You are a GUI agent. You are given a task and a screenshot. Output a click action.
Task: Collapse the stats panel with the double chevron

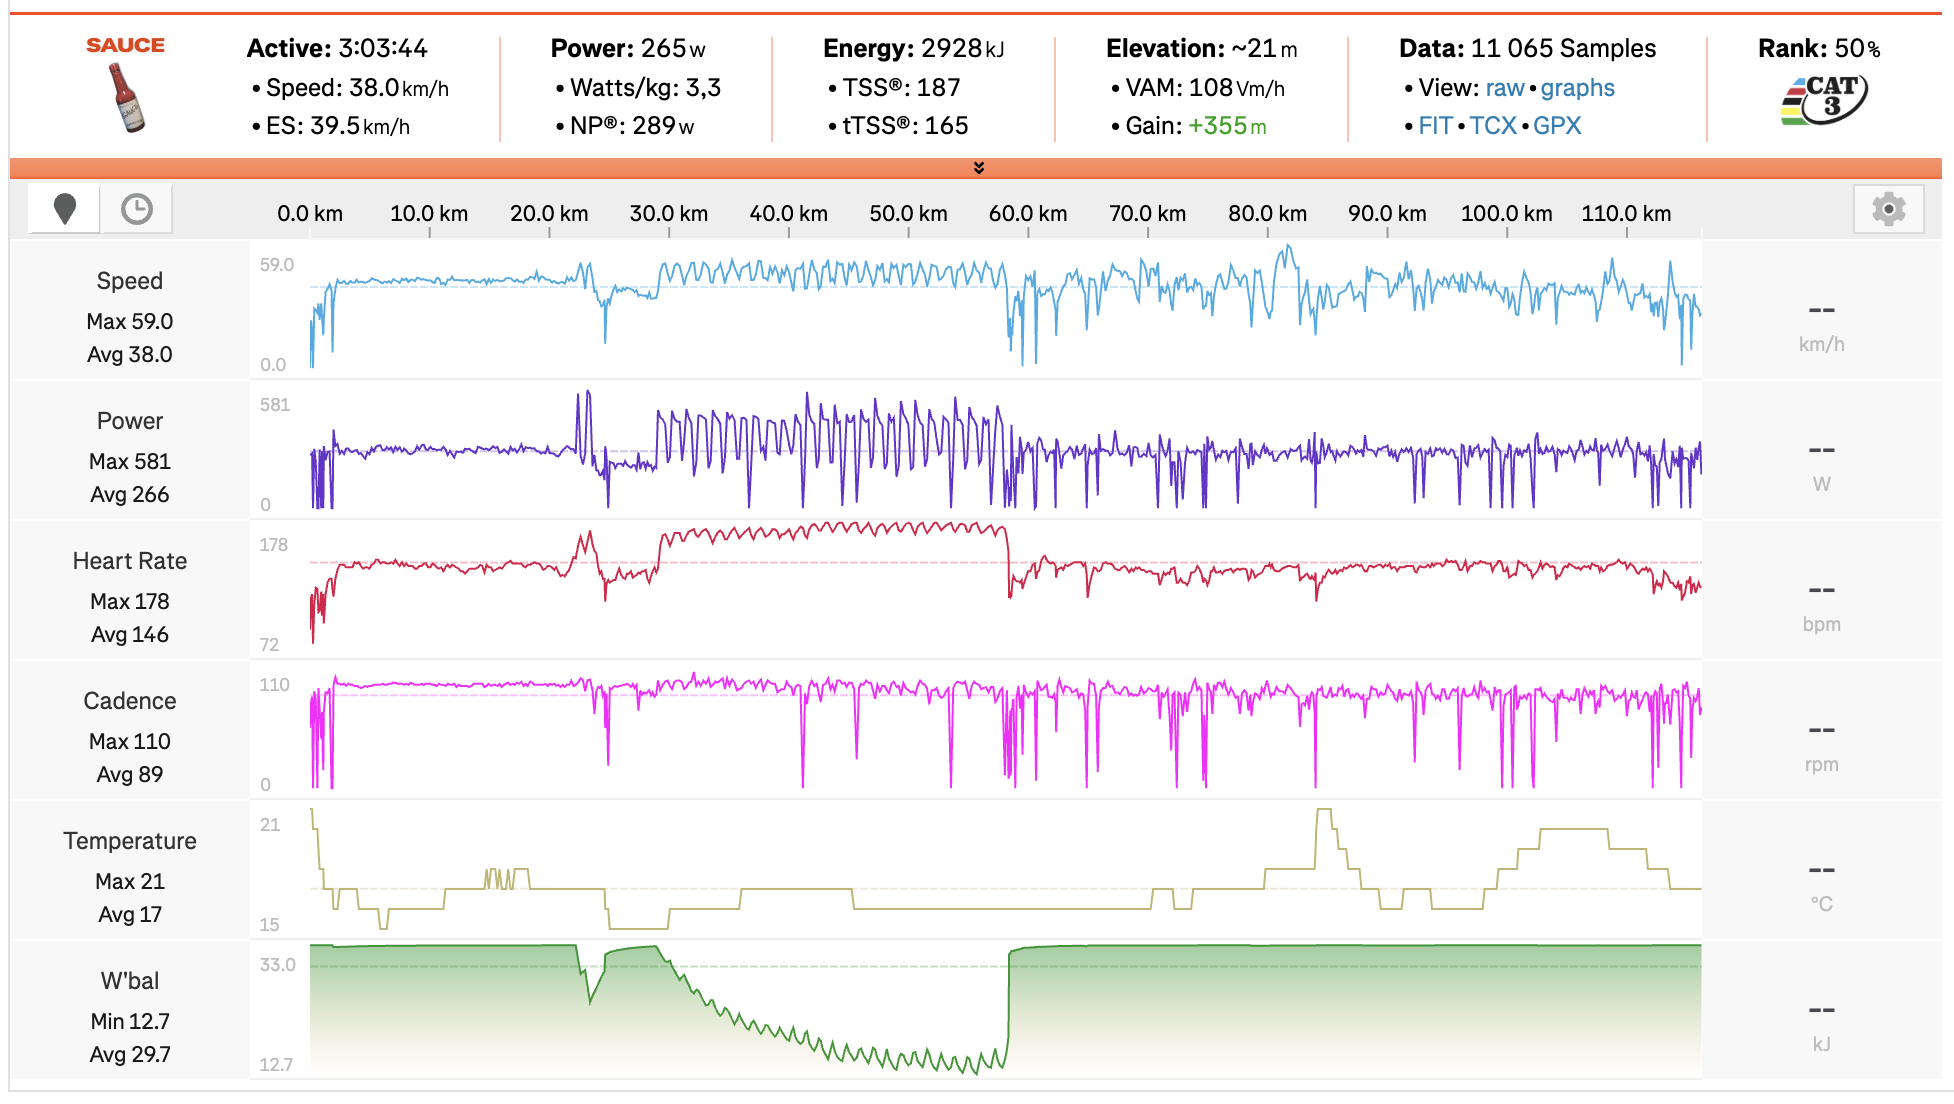[x=979, y=168]
